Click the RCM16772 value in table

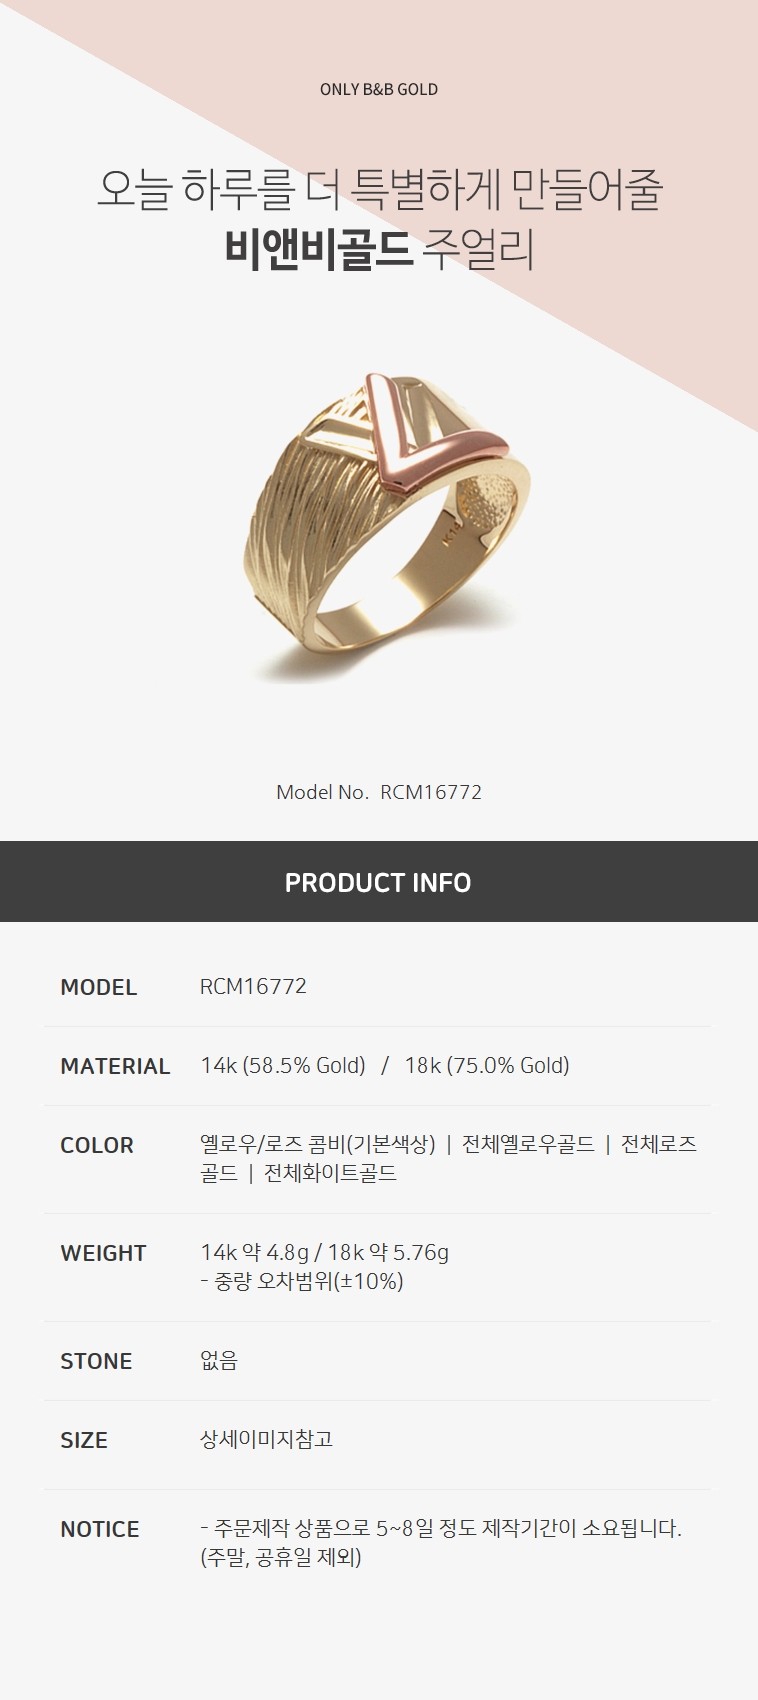tap(253, 986)
